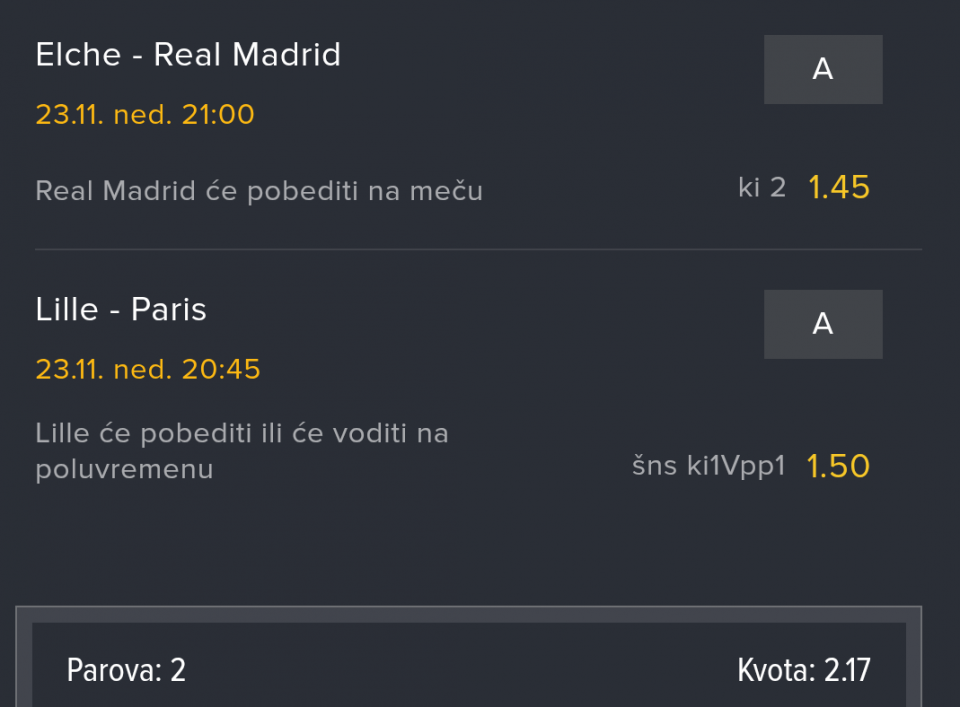Tap the 2.17 total odds value

pos(847,670)
